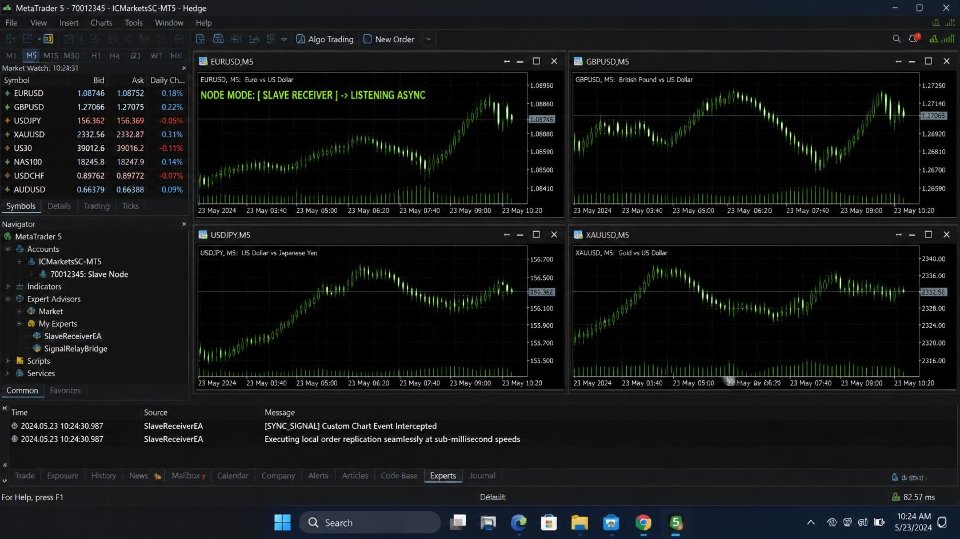960x539 pixels.
Task: Switch to the Favorites tab in Navigator
Action: (x=65, y=391)
